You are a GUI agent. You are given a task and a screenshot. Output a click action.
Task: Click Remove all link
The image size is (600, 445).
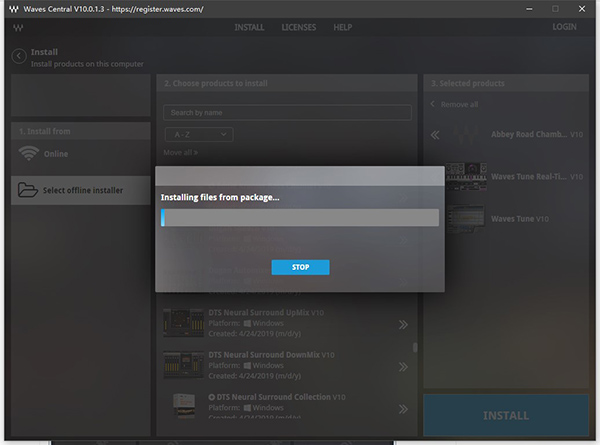(459, 104)
